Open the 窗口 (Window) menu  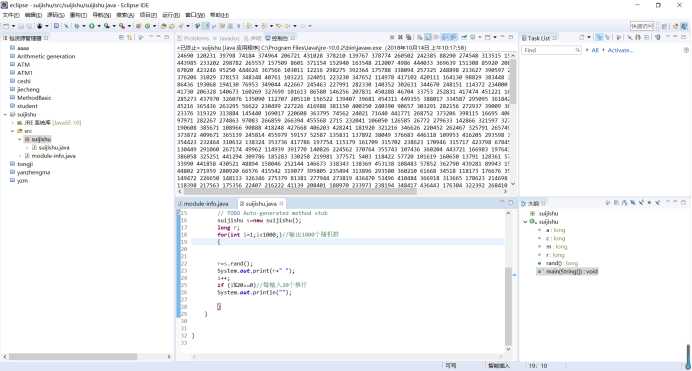195,15
